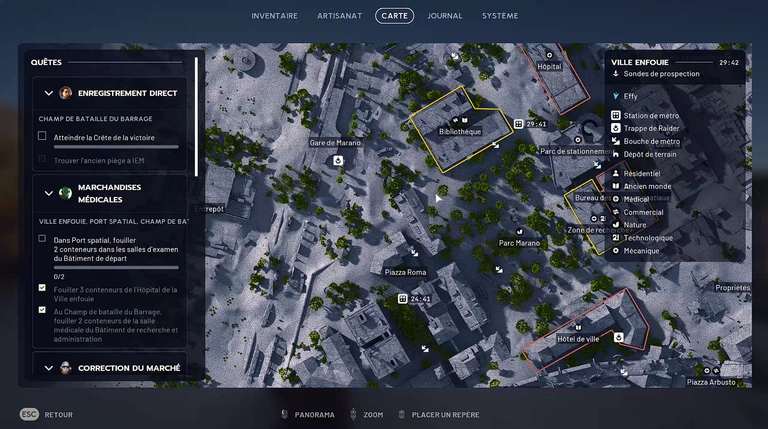The image size is (768, 429).
Task: Check the Dans Port spatial, fouiller objective box
Action: 42,238
